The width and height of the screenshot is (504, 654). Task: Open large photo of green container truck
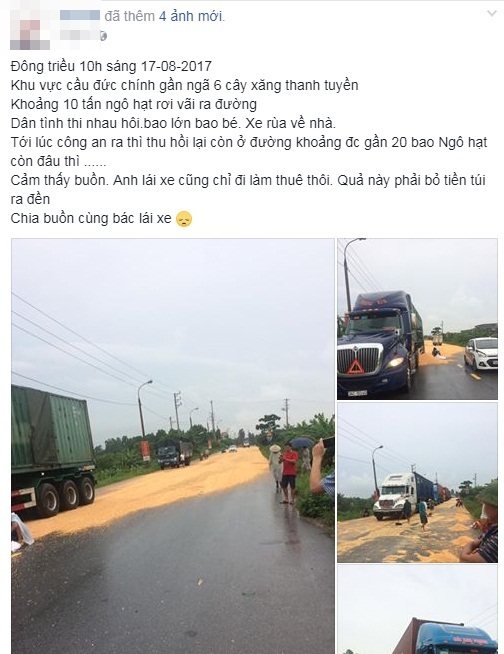[173, 446]
